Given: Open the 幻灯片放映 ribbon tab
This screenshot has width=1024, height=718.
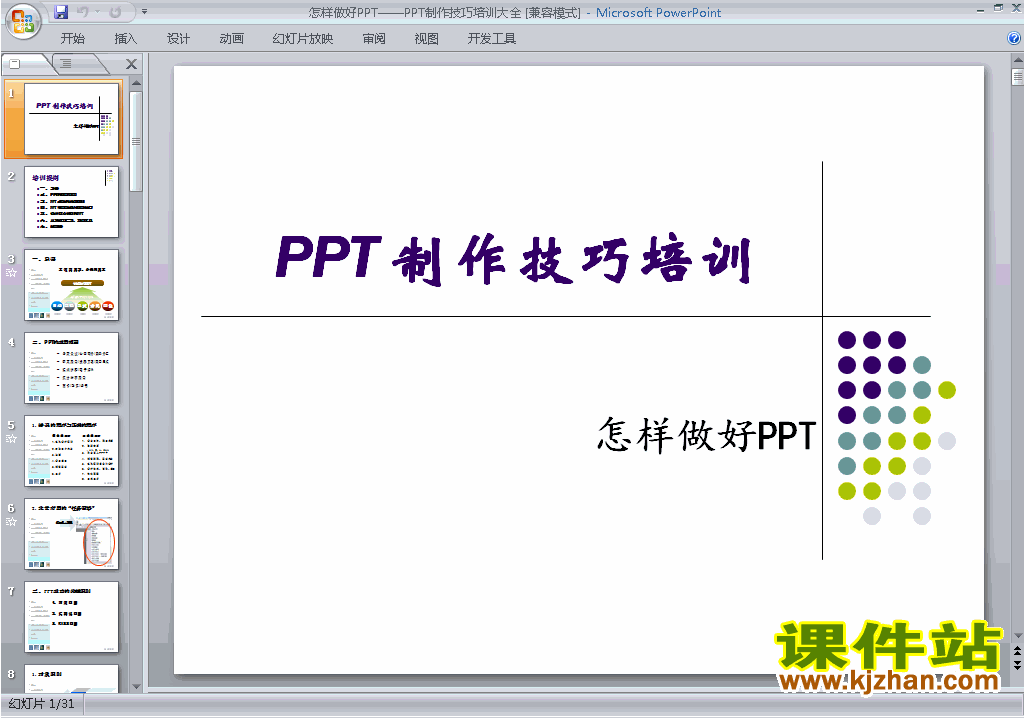Looking at the screenshot, I should tap(302, 39).
